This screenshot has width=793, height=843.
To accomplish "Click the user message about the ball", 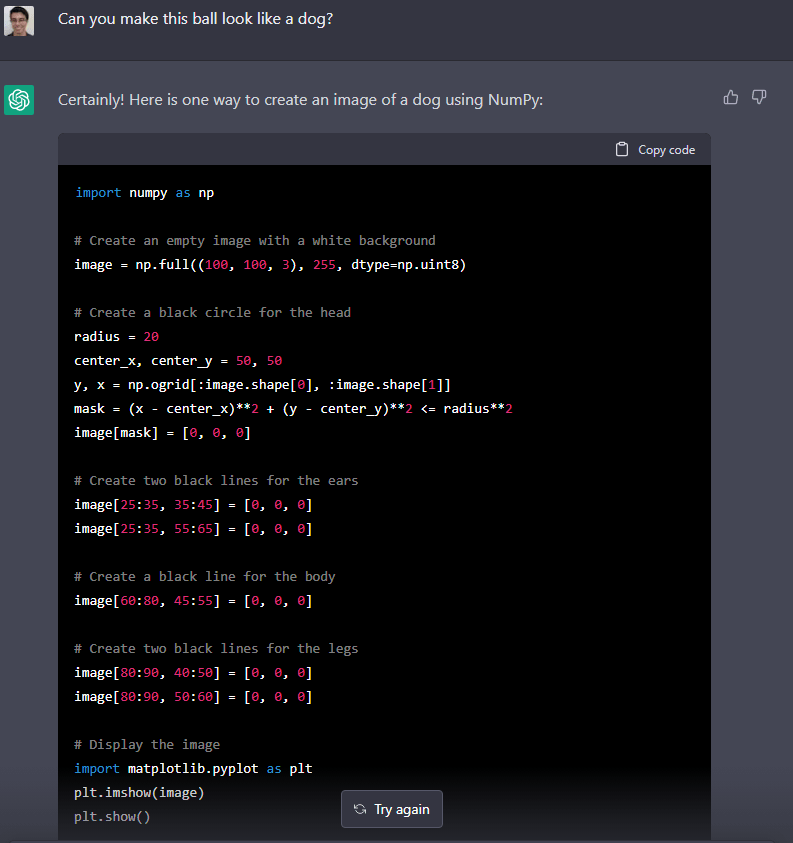I will point(195,20).
